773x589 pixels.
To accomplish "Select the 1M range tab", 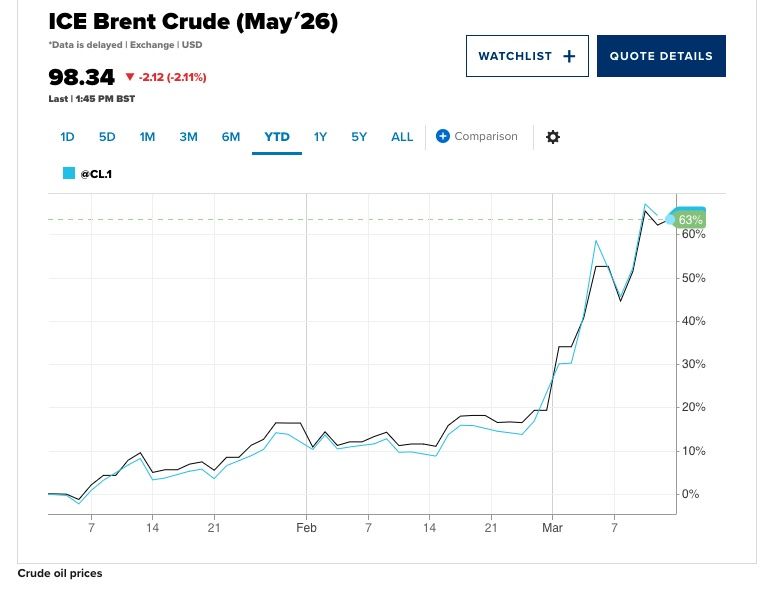I will 147,137.
